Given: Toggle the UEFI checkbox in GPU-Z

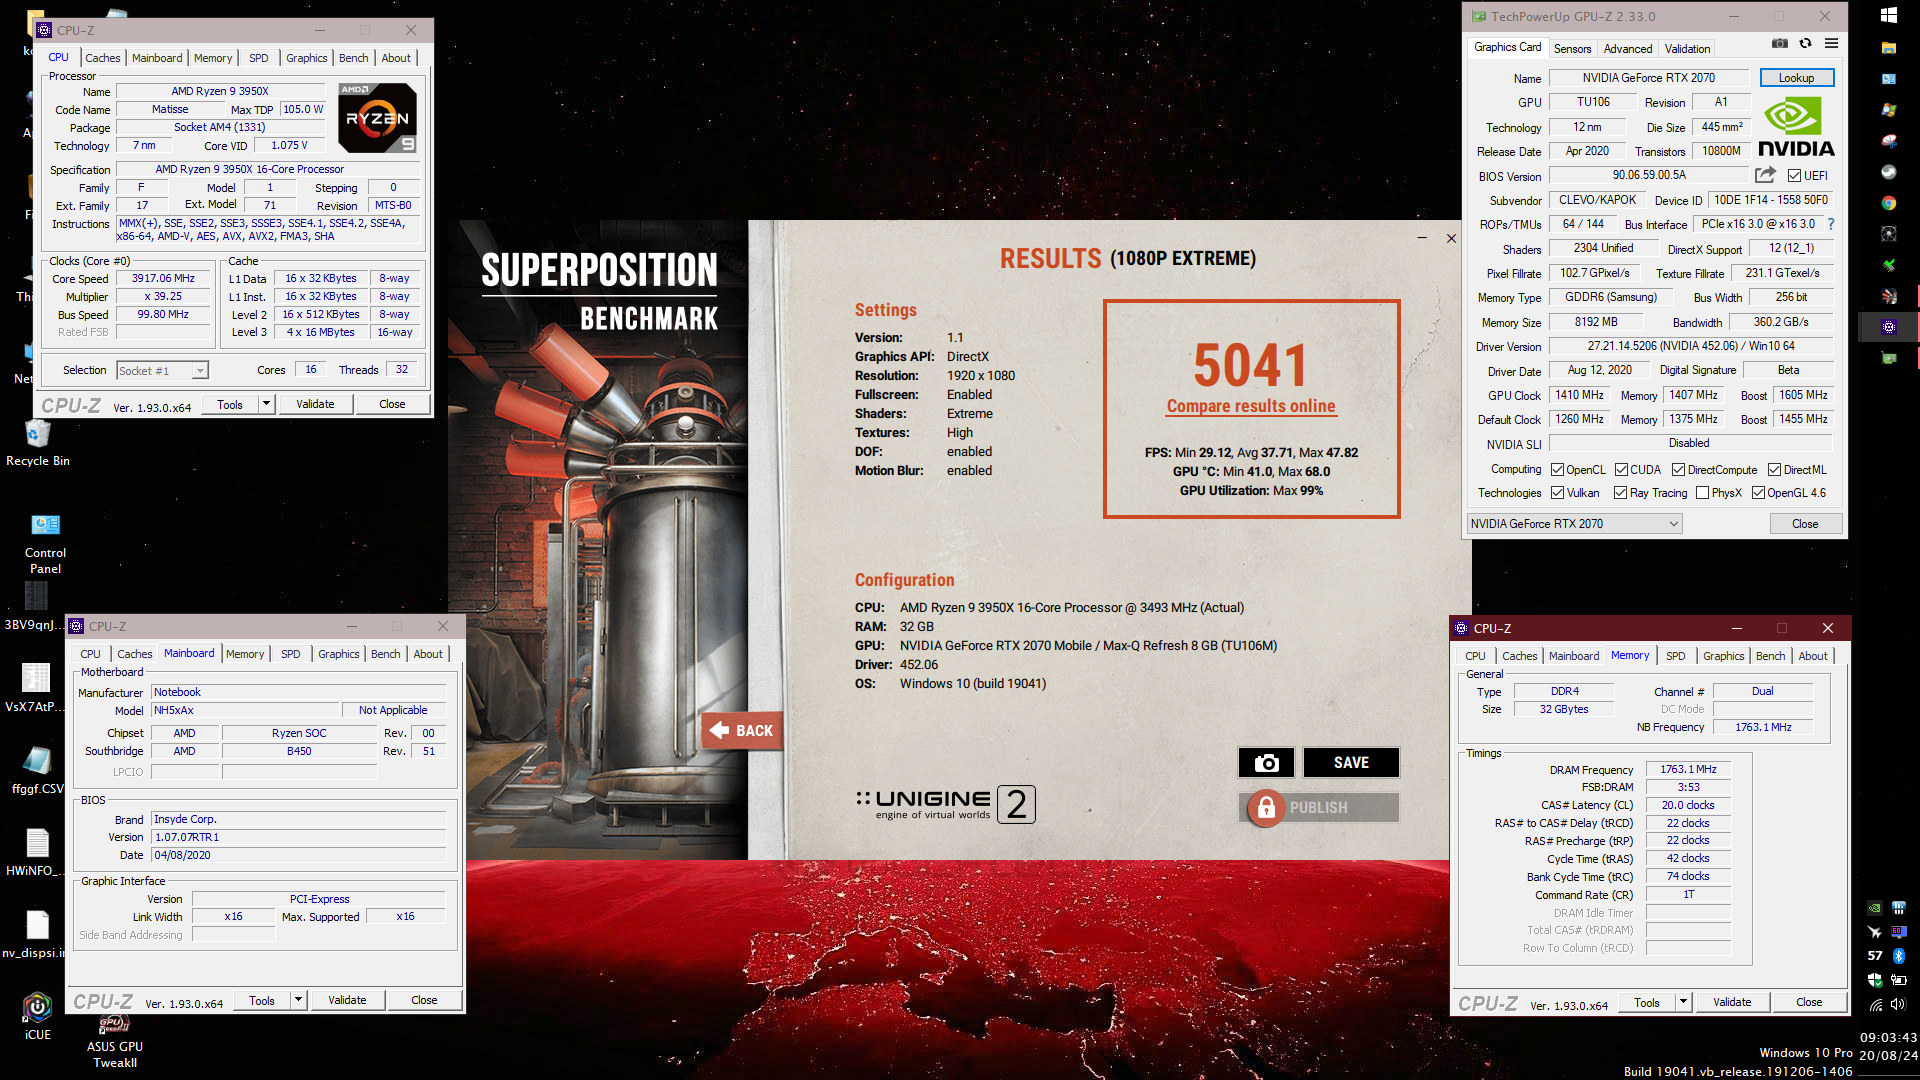Looking at the screenshot, I should pyautogui.click(x=1795, y=176).
